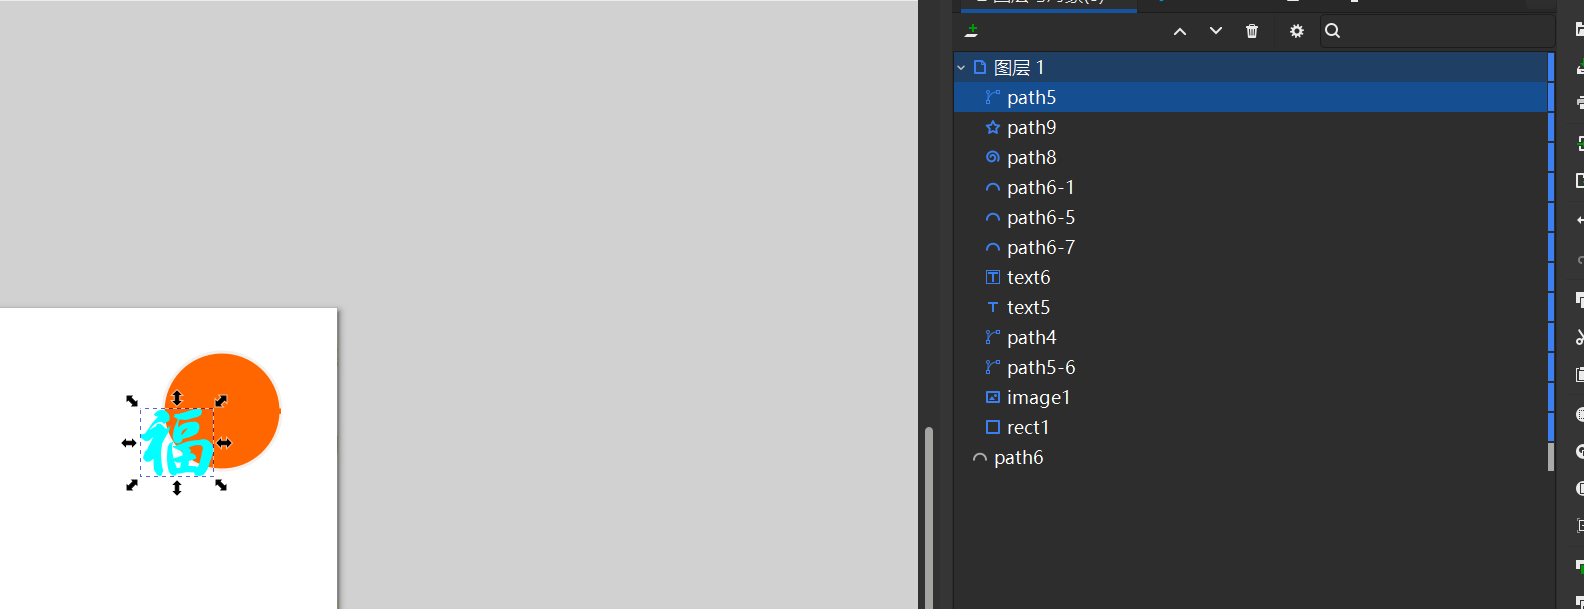Click the image icon beside image1

(993, 398)
